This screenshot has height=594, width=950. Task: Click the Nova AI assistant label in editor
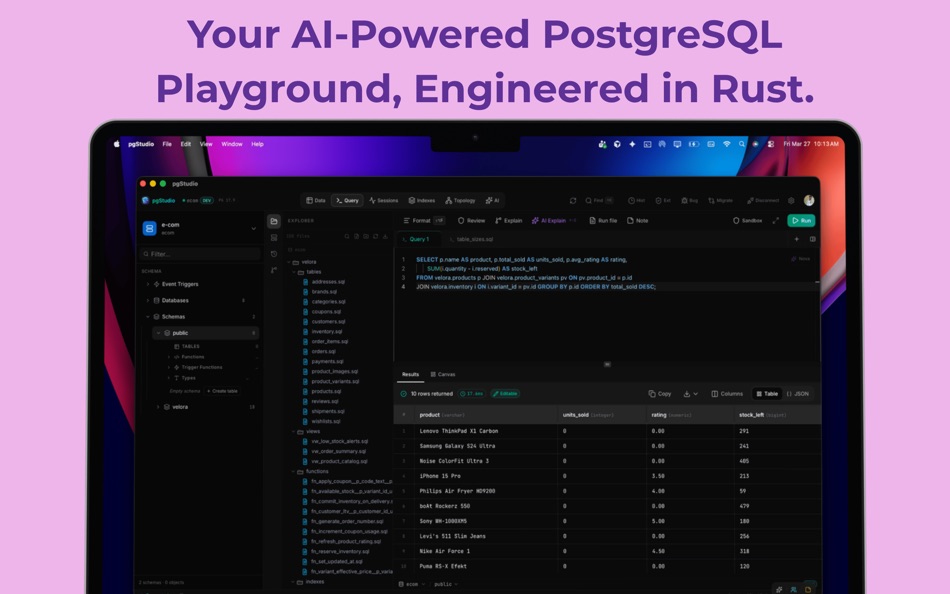coord(800,259)
